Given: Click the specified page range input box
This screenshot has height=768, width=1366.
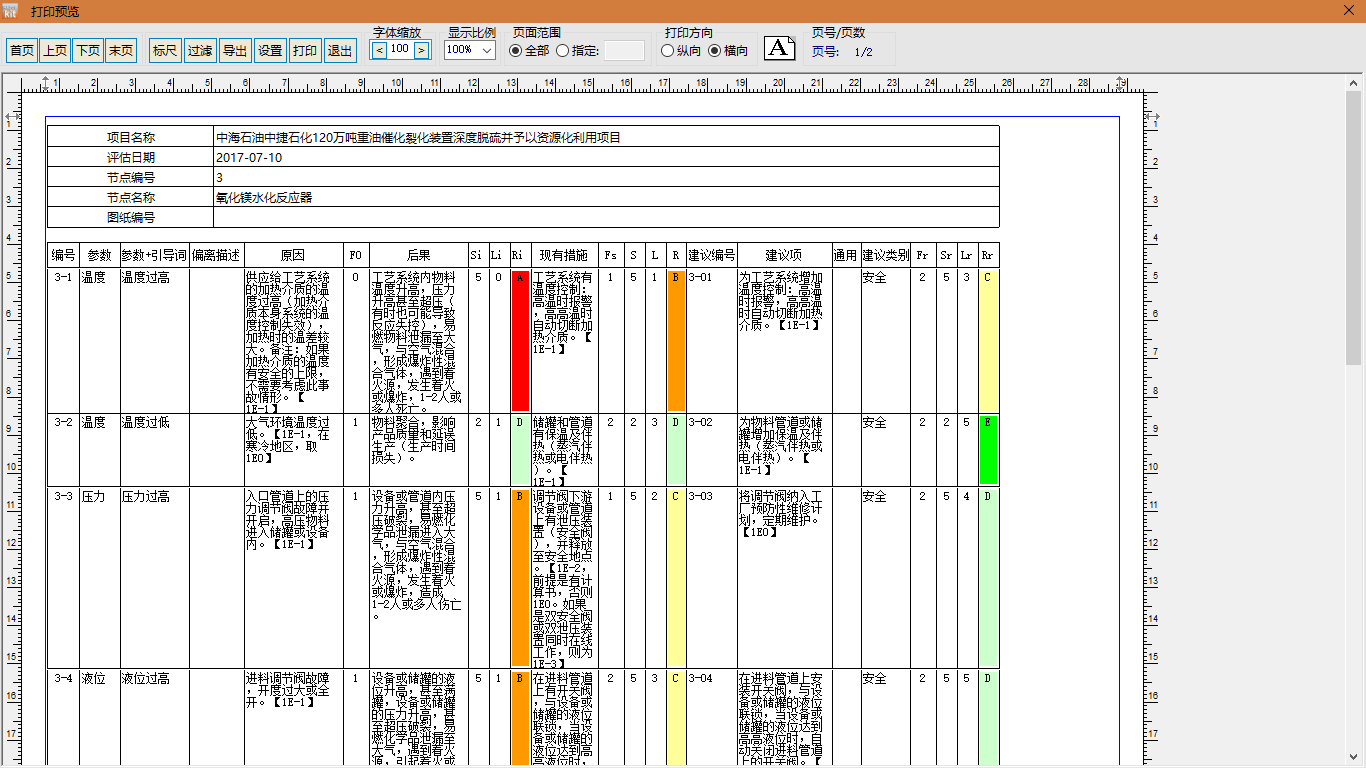Looking at the screenshot, I should coord(625,50).
